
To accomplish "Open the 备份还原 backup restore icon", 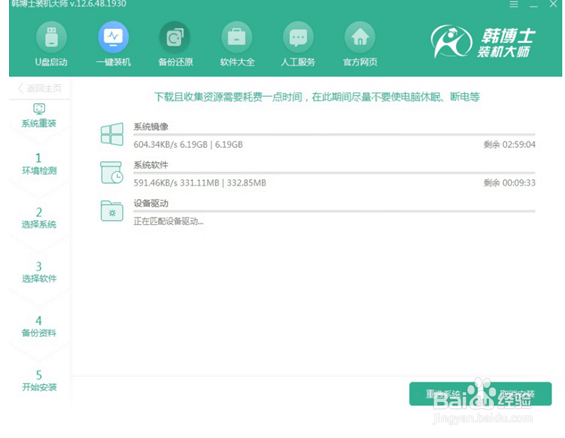I will 175,37.
